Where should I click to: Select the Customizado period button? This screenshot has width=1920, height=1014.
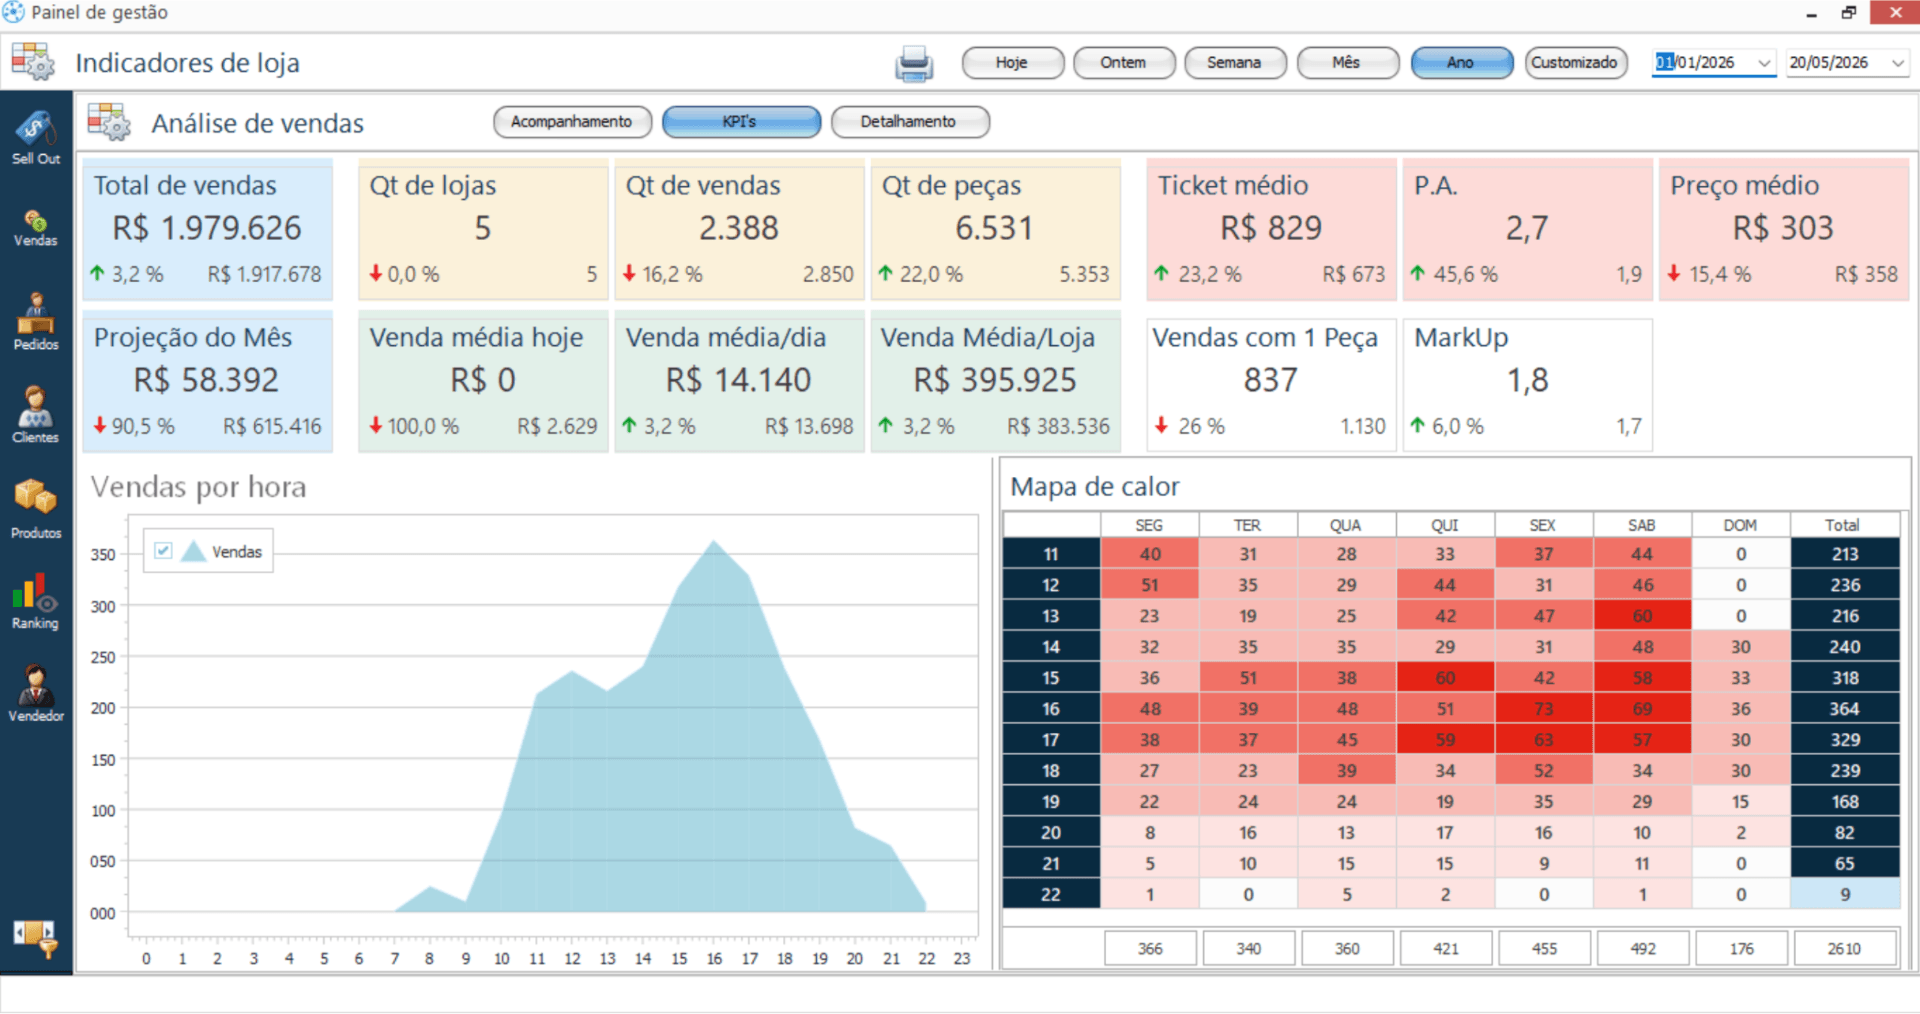[x=1575, y=63]
